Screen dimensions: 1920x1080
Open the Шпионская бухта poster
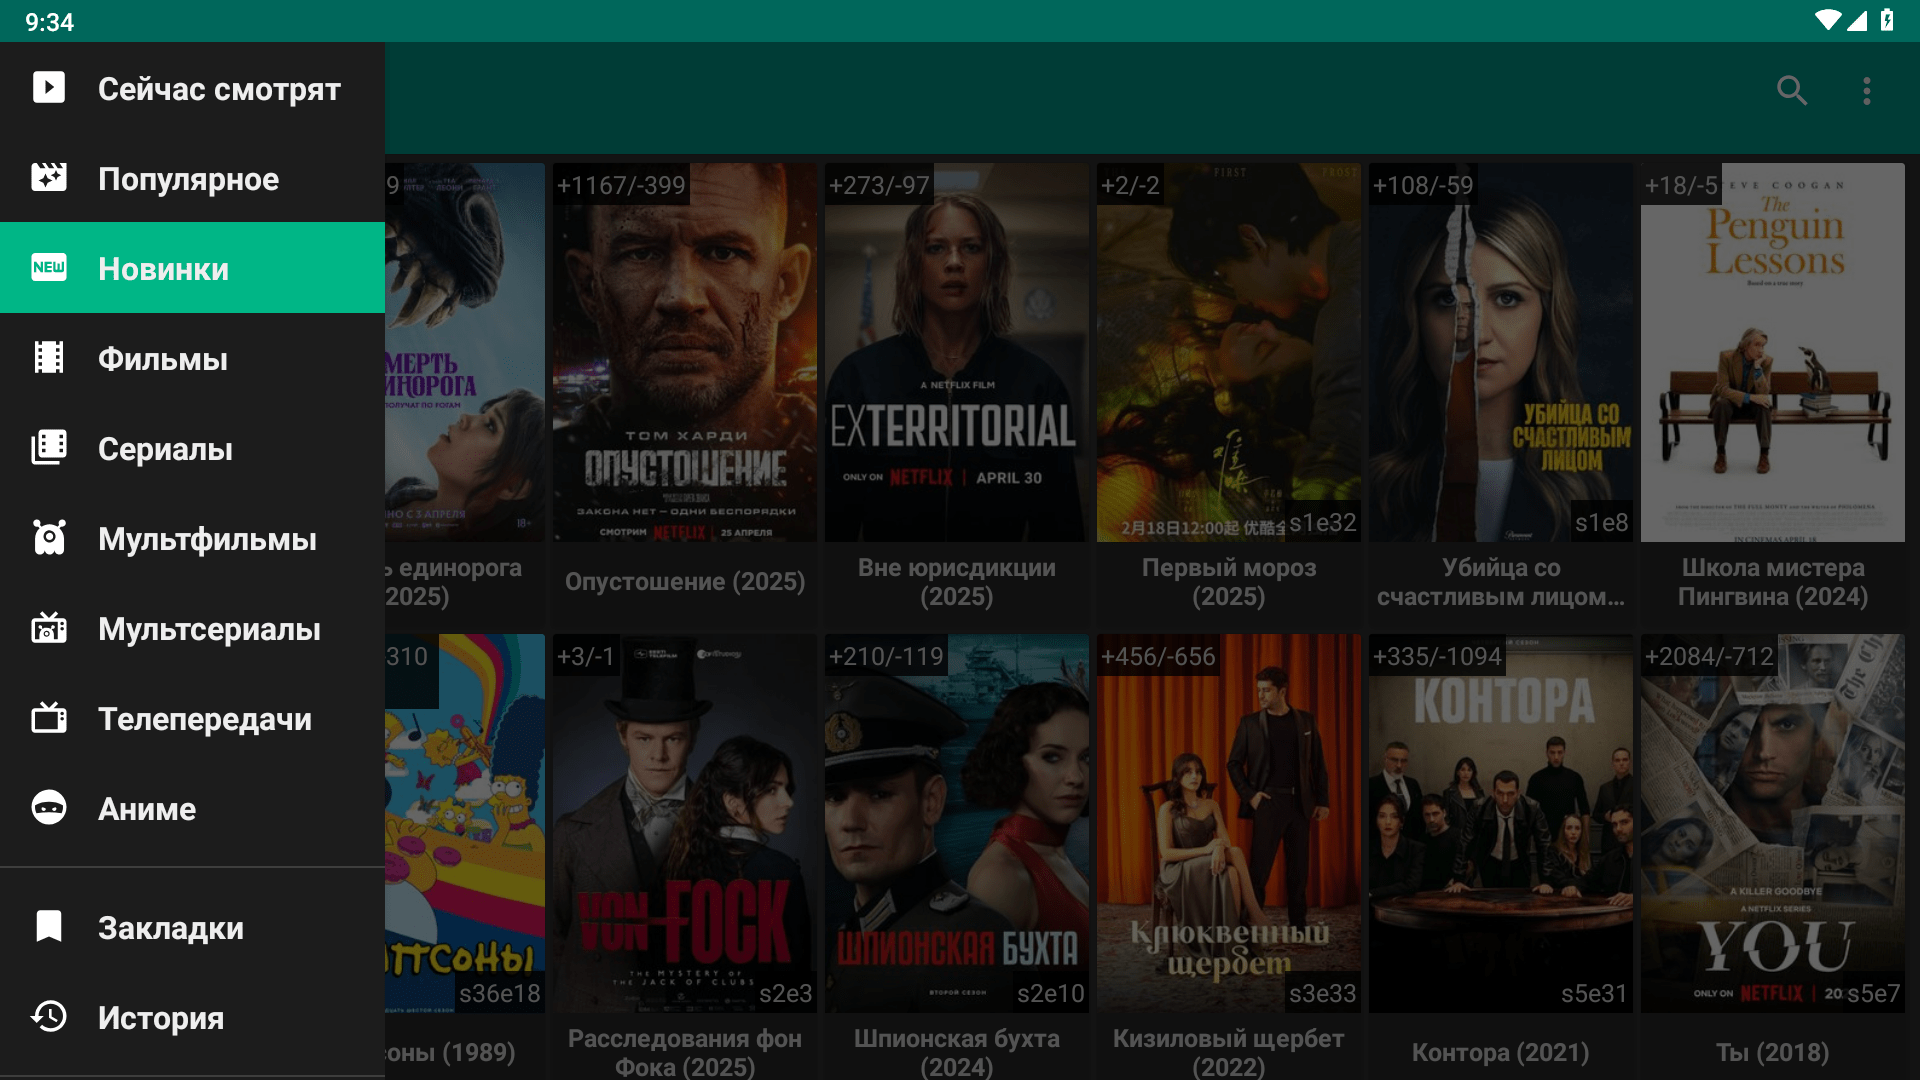957,823
